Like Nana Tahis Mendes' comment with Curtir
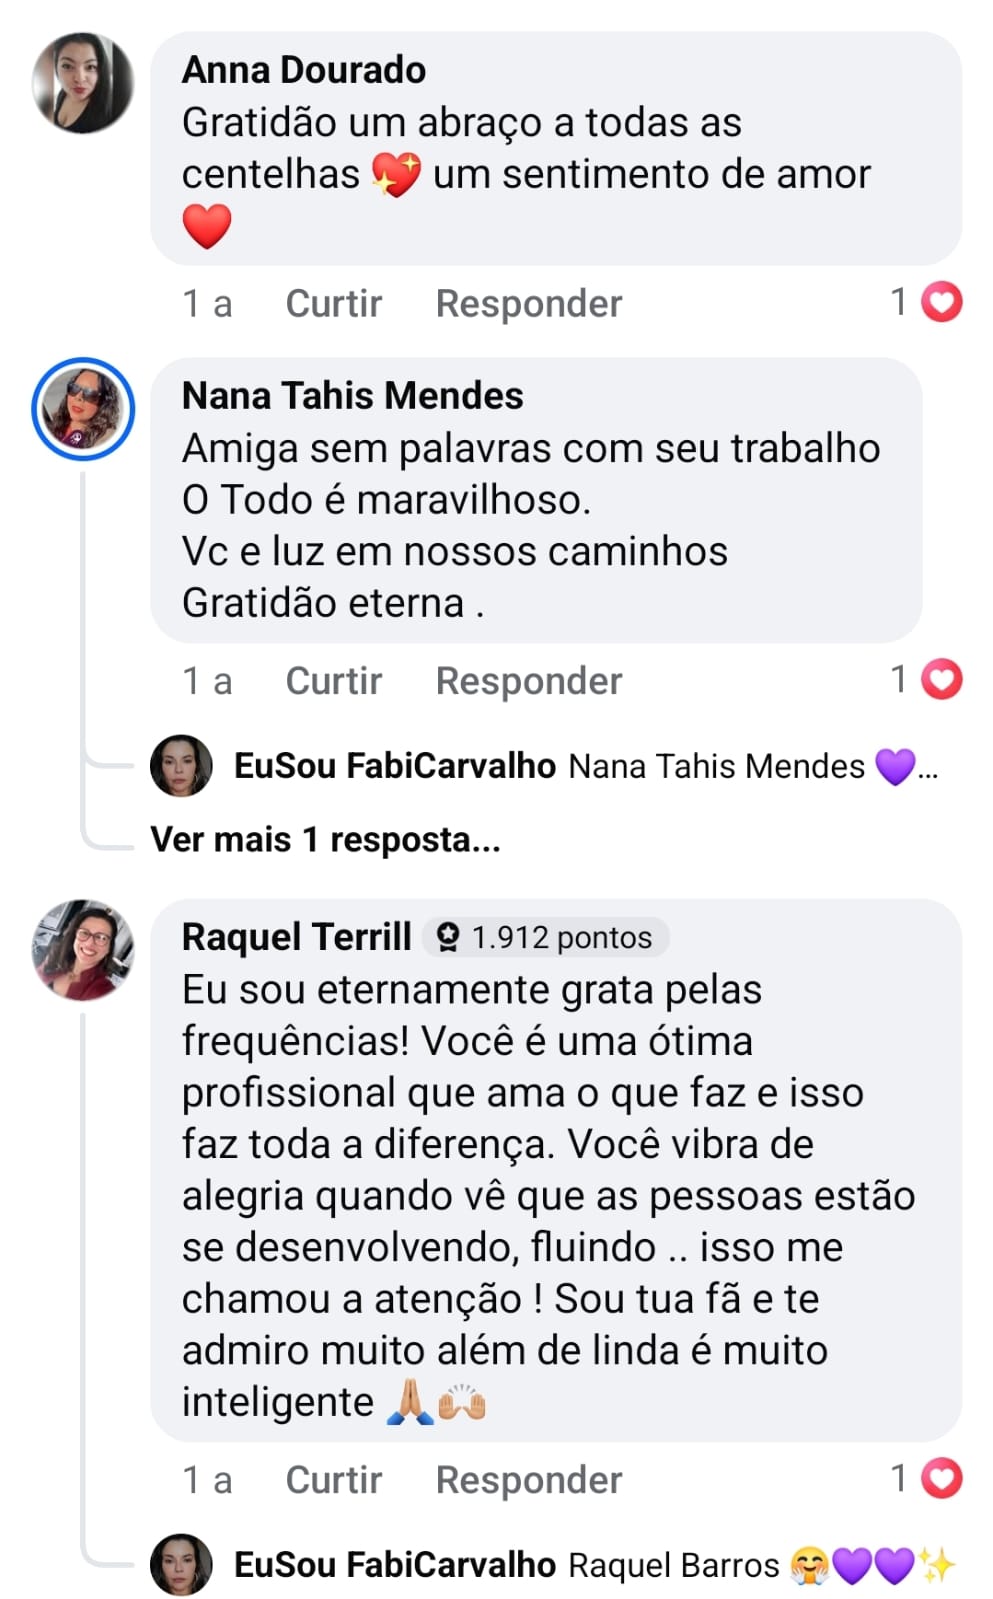Viewport: 993px width, 1599px height. 333,681
